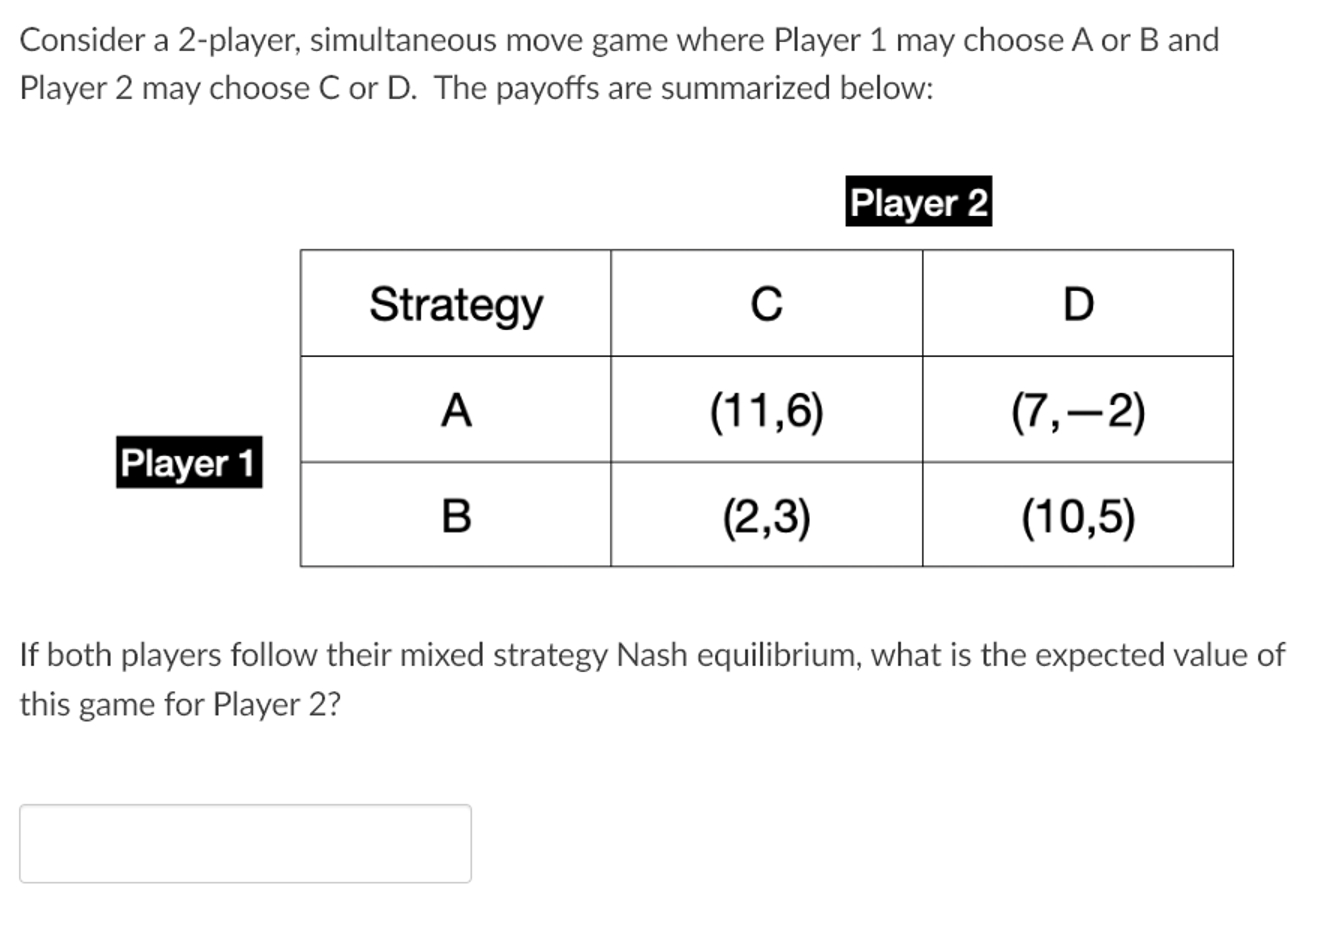
Task: Select the Strategy column header
Action: [455, 305]
